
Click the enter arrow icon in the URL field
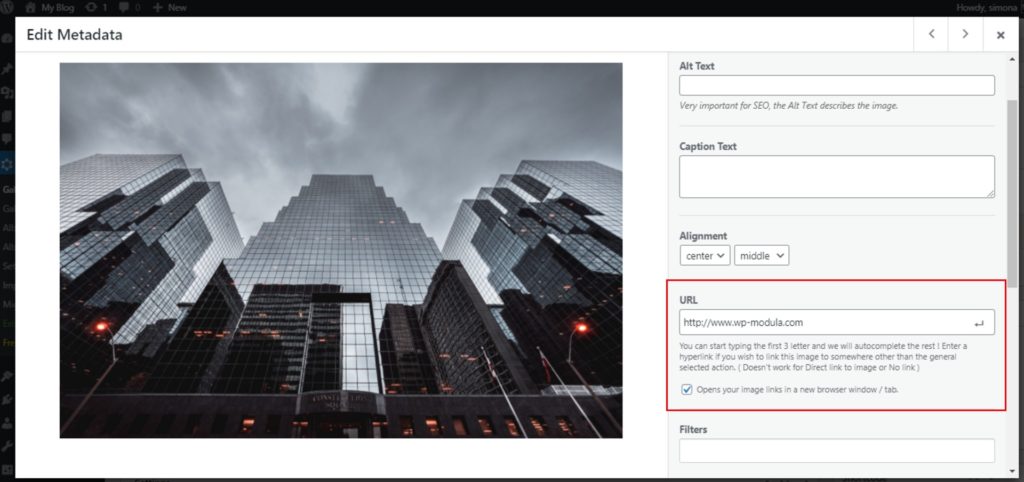(978, 323)
